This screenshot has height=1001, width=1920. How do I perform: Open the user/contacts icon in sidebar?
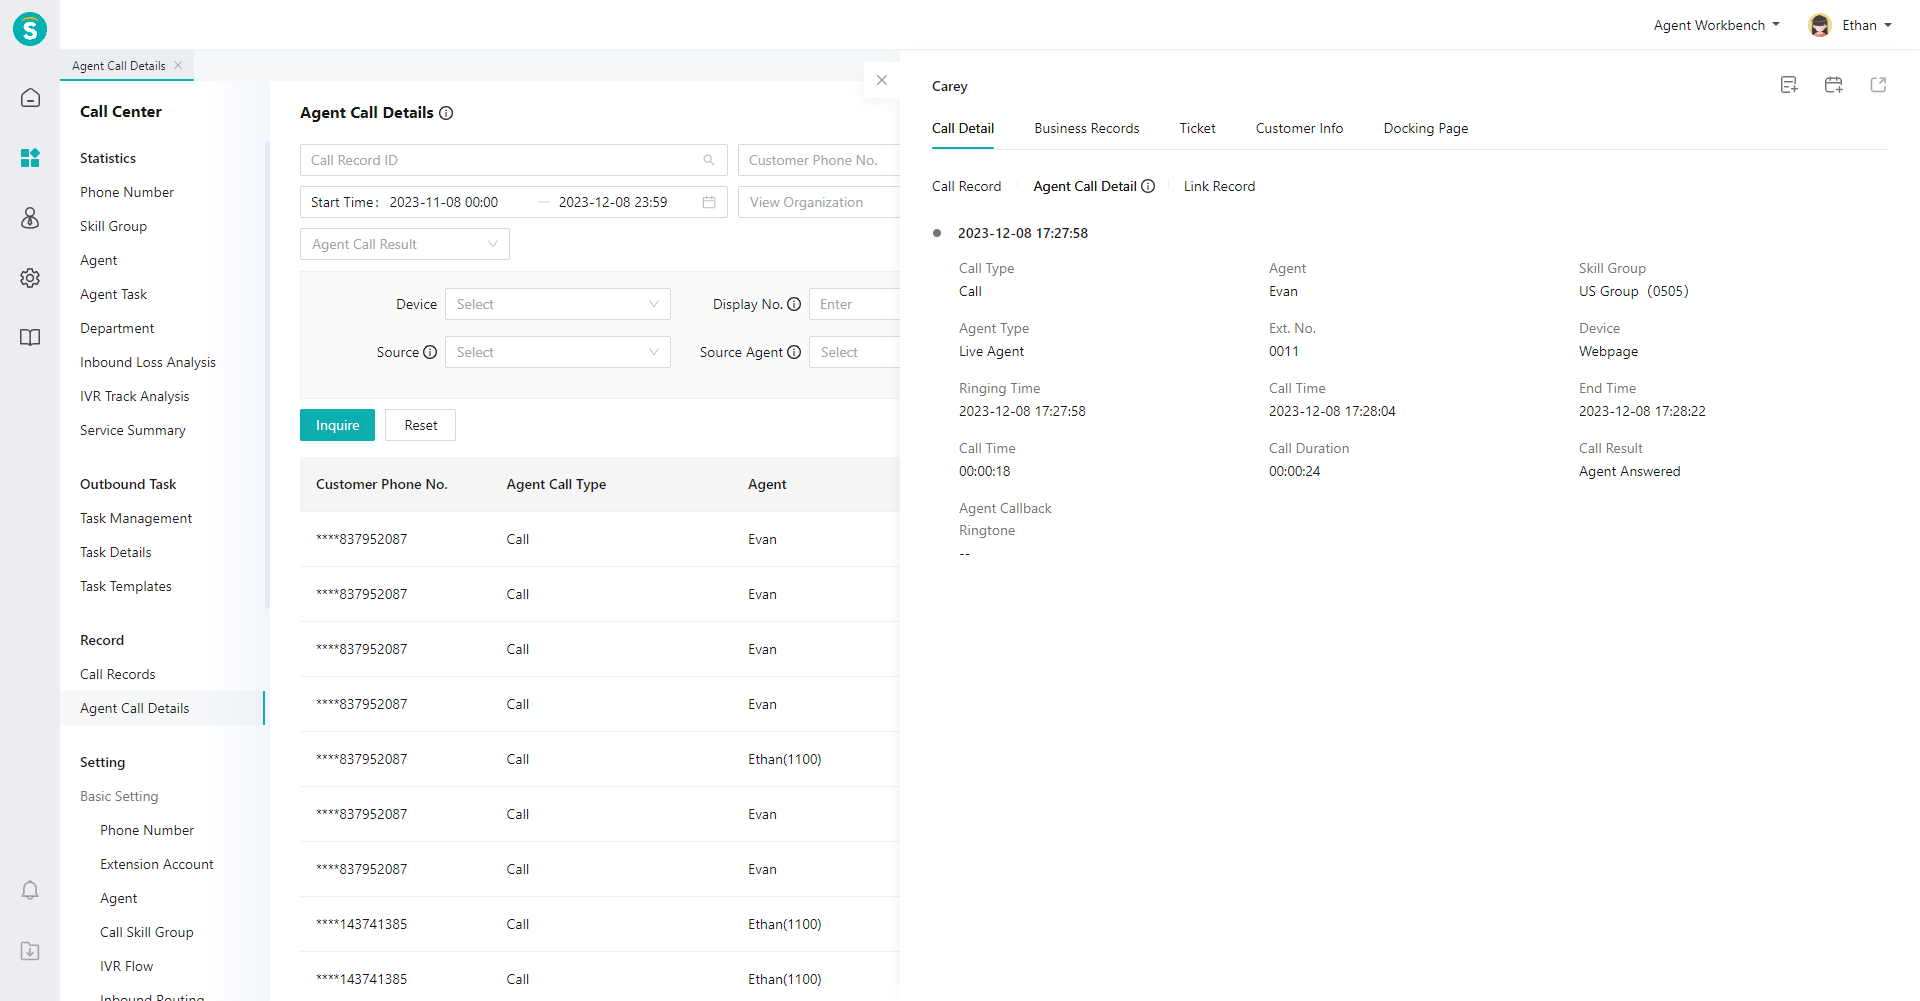coord(30,218)
